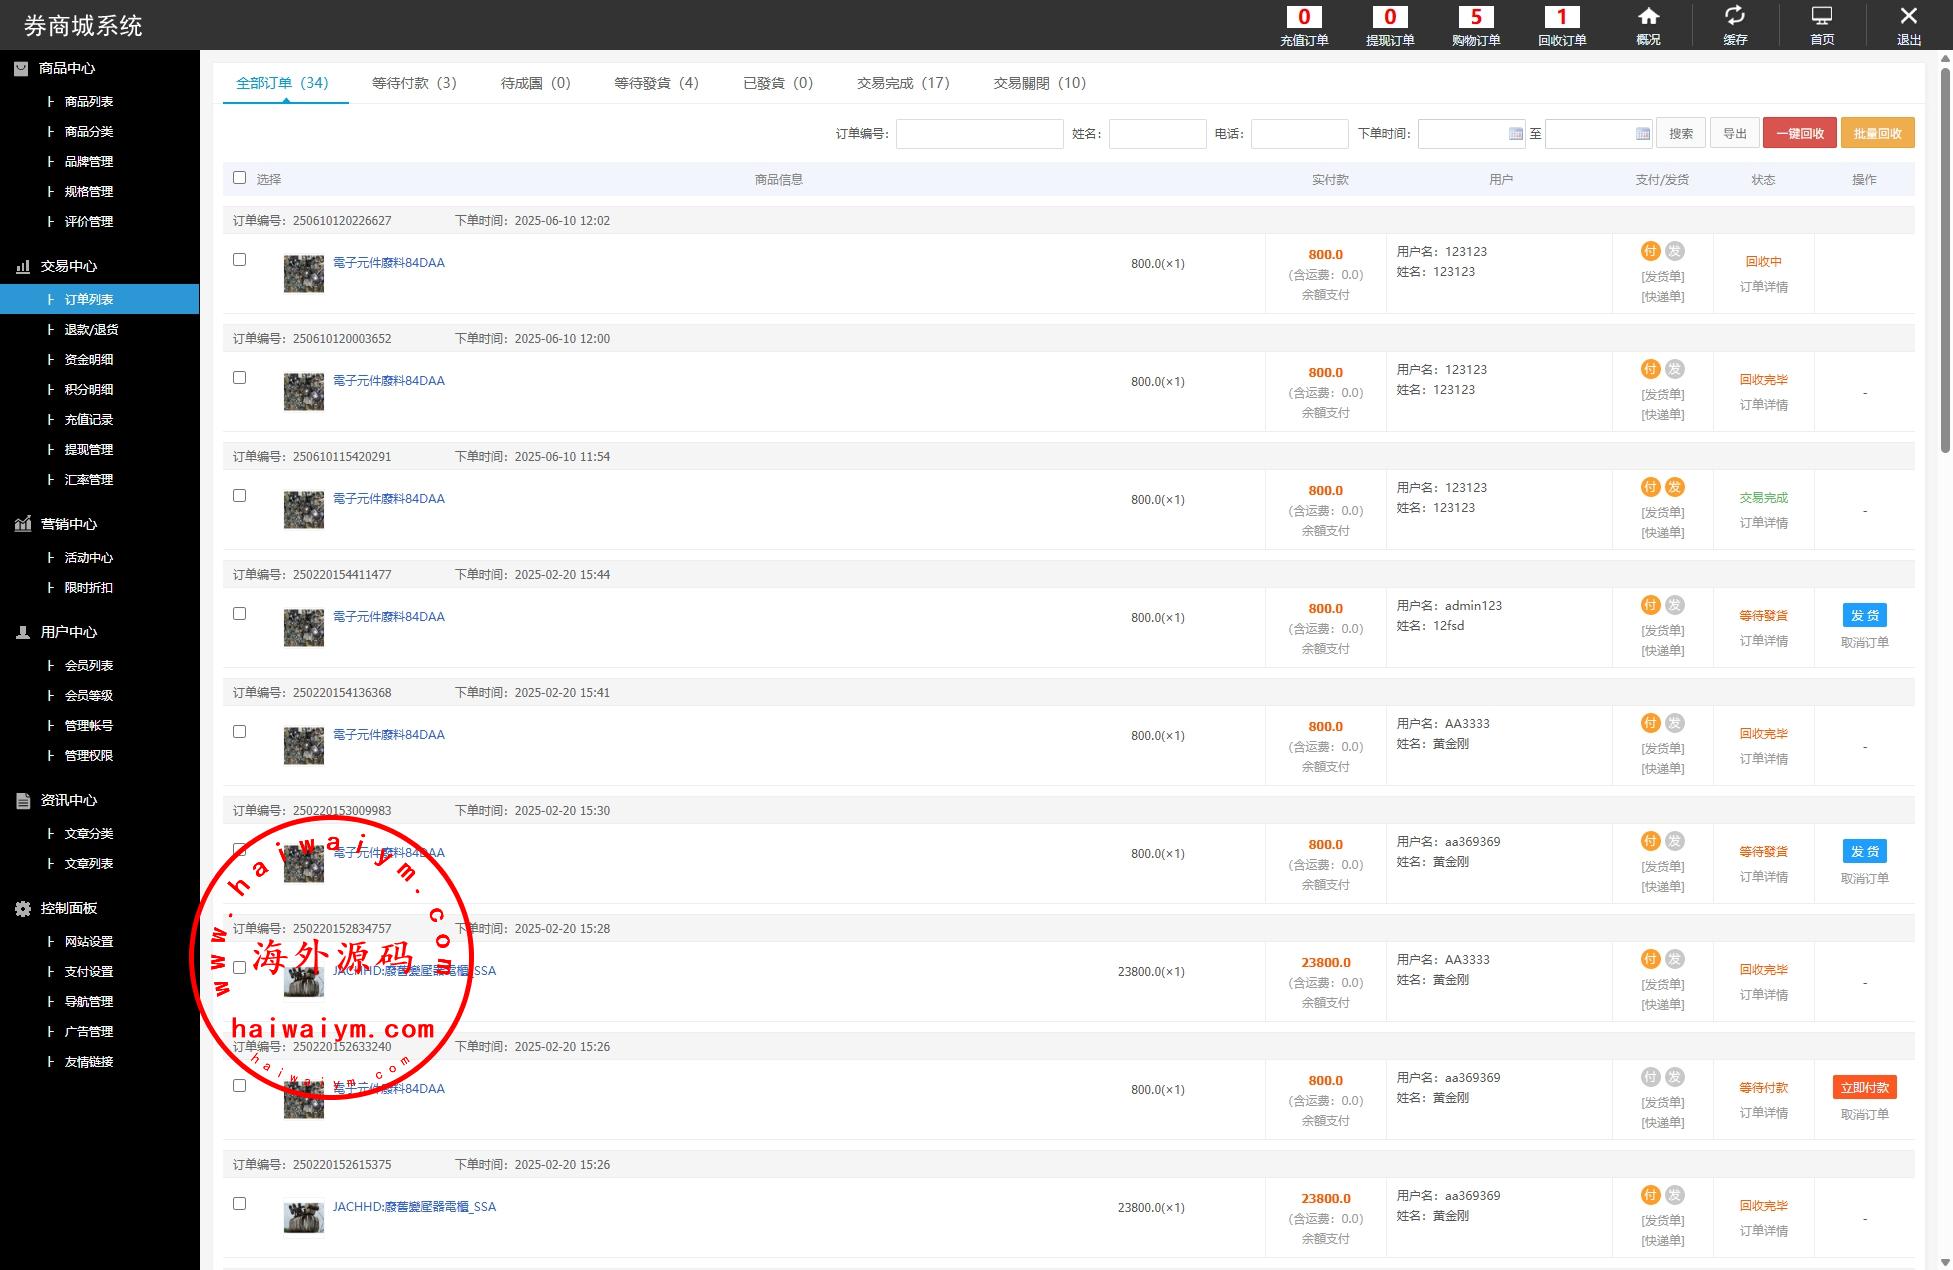The height and width of the screenshot is (1270, 1953).
Task: Open 首页 monitor icon in header
Action: pos(1822,17)
